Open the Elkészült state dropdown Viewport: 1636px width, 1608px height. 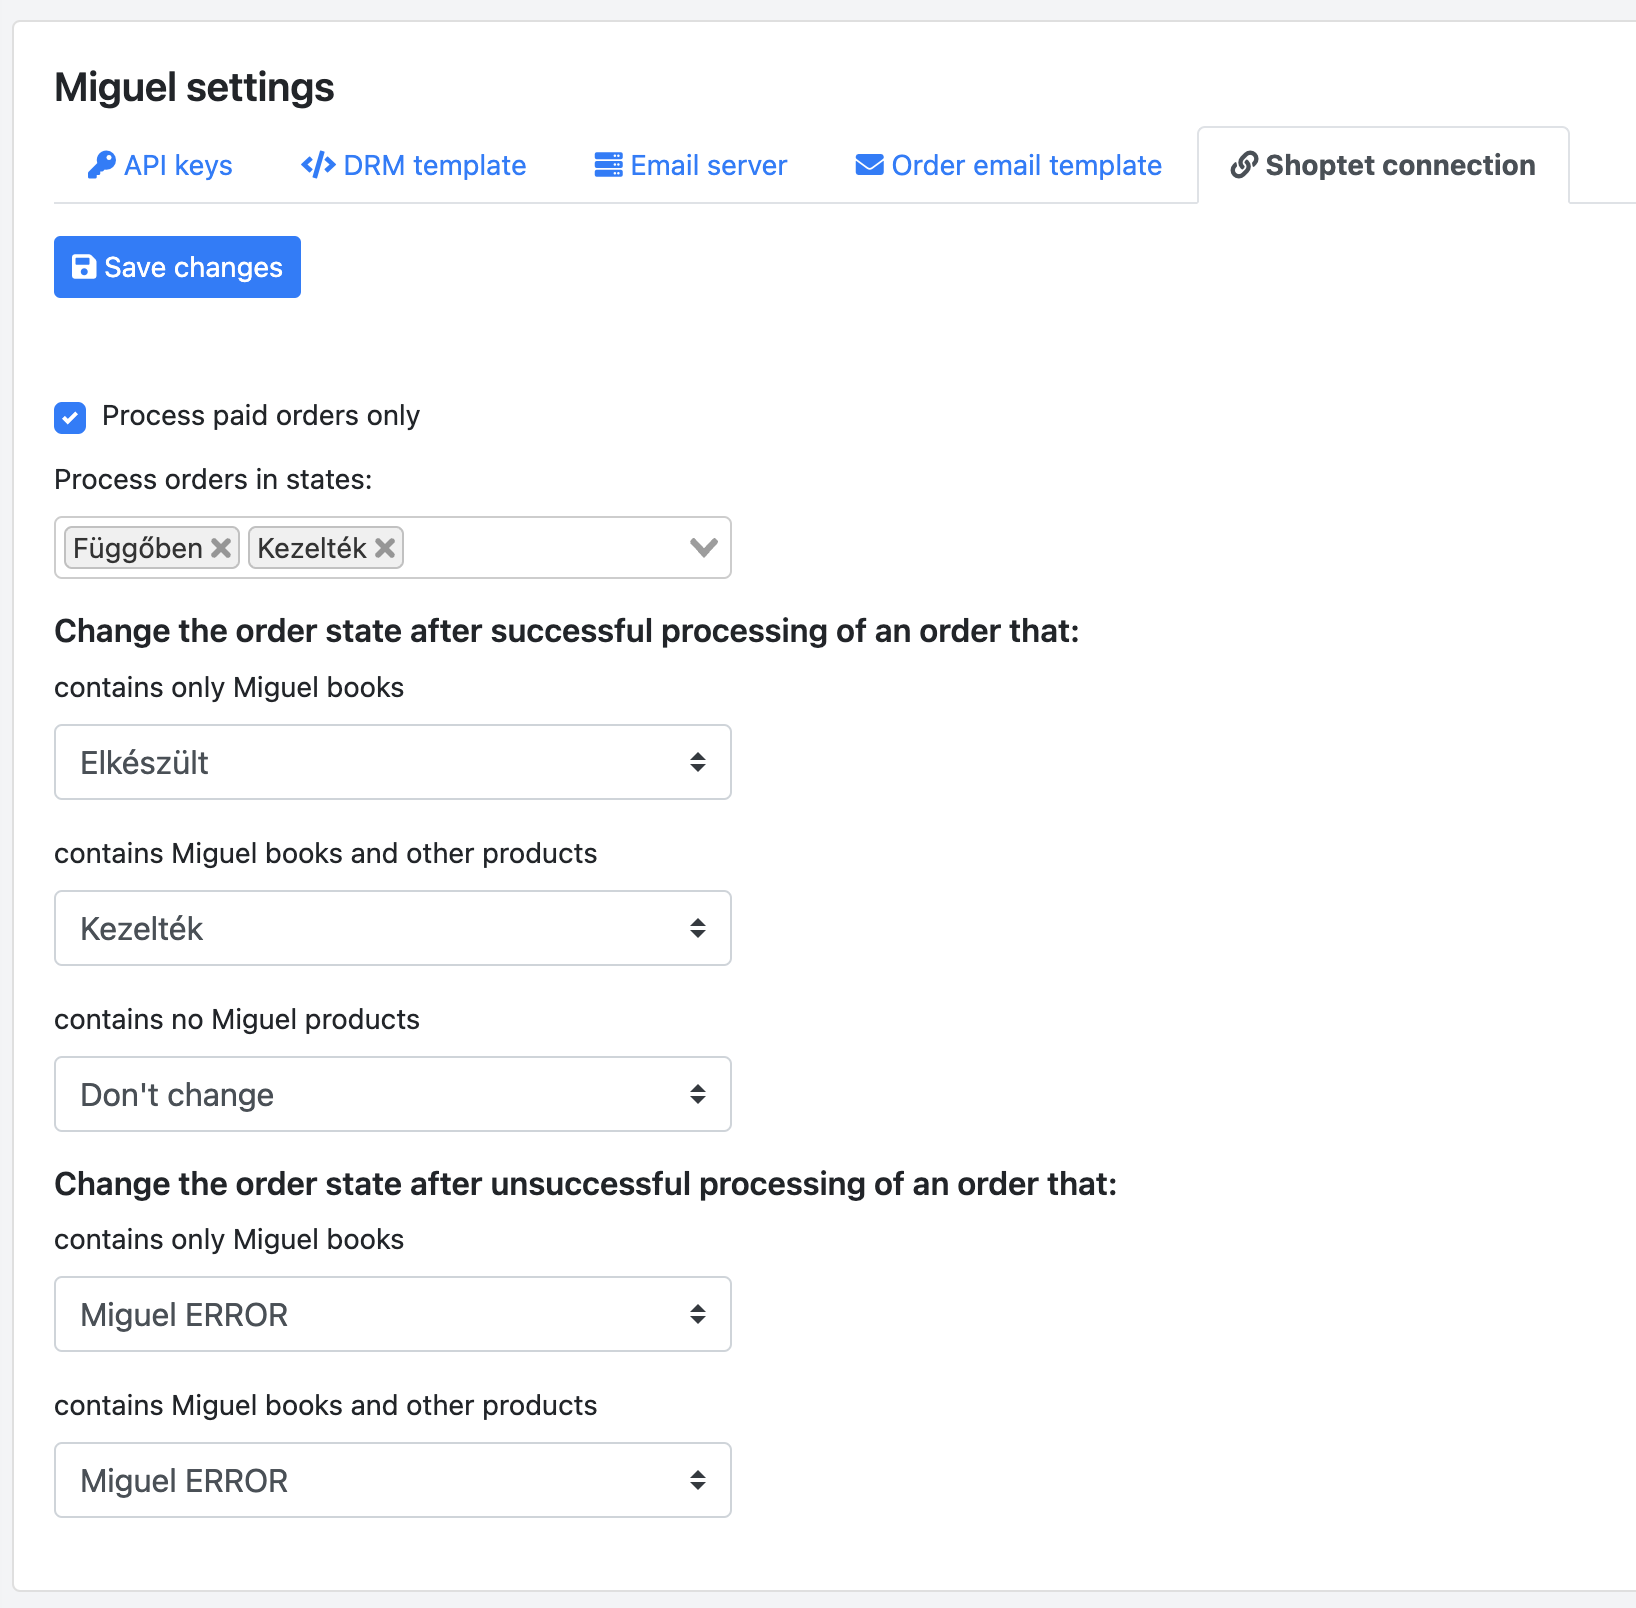click(x=393, y=762)
